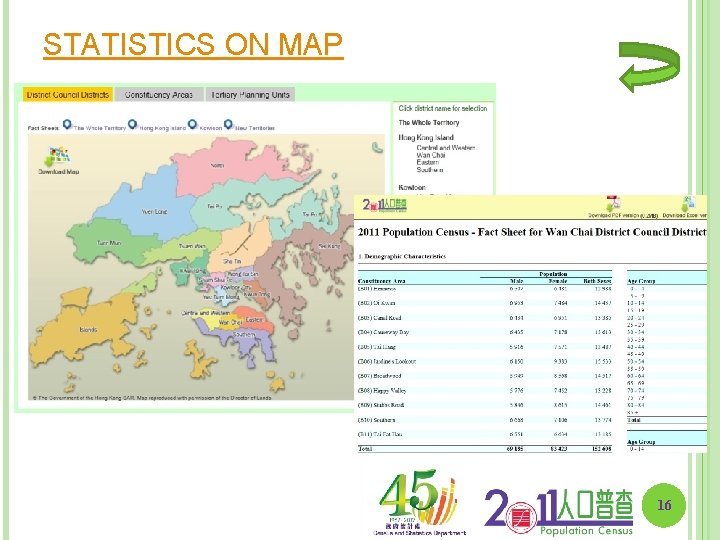Click the Download Excel version icon
This screenshot has height=540, width=720.
click(x=688, y=204)
